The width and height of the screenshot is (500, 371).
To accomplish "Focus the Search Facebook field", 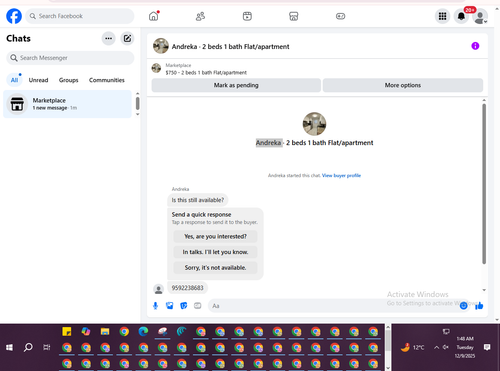I will tap(80, 16).
